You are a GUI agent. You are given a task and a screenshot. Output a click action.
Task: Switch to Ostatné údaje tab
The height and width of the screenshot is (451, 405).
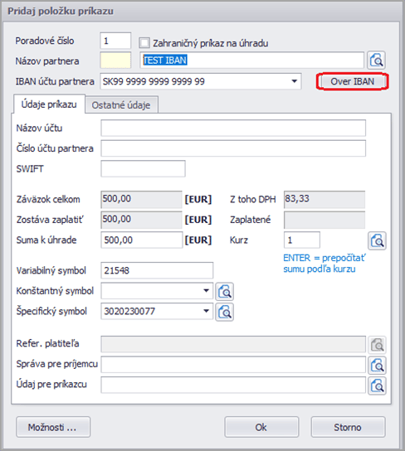pos(121,105)
